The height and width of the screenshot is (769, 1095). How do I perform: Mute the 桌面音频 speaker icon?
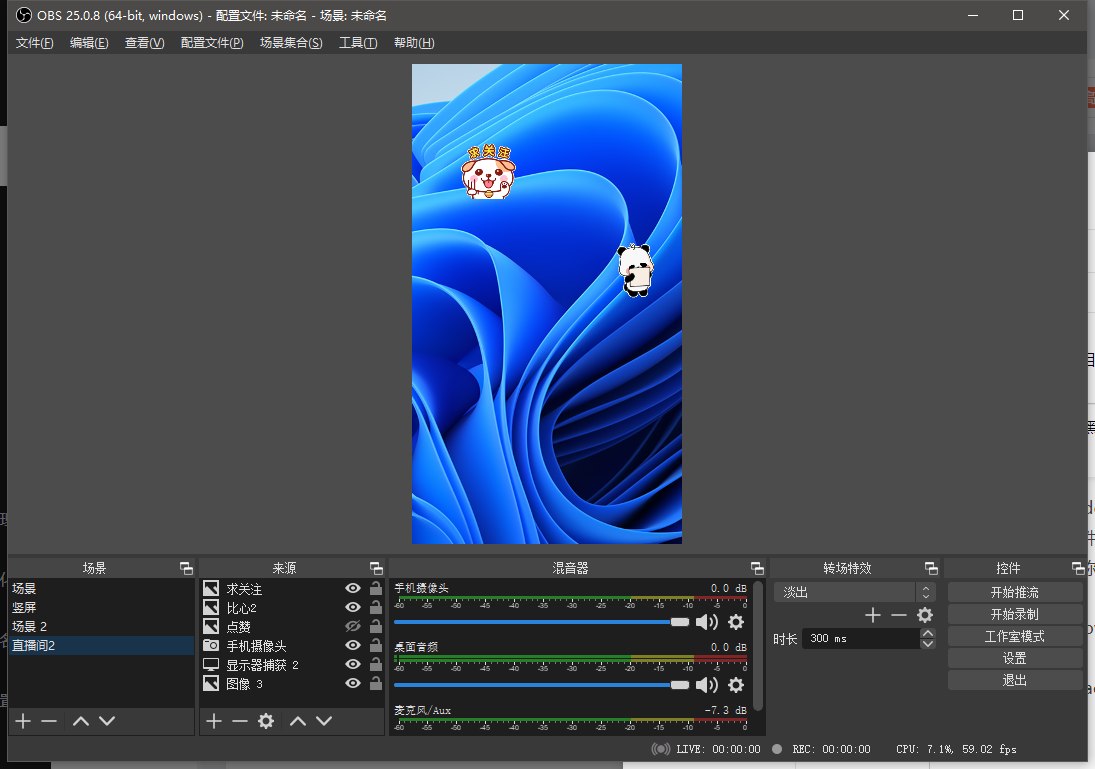(707, 684)
